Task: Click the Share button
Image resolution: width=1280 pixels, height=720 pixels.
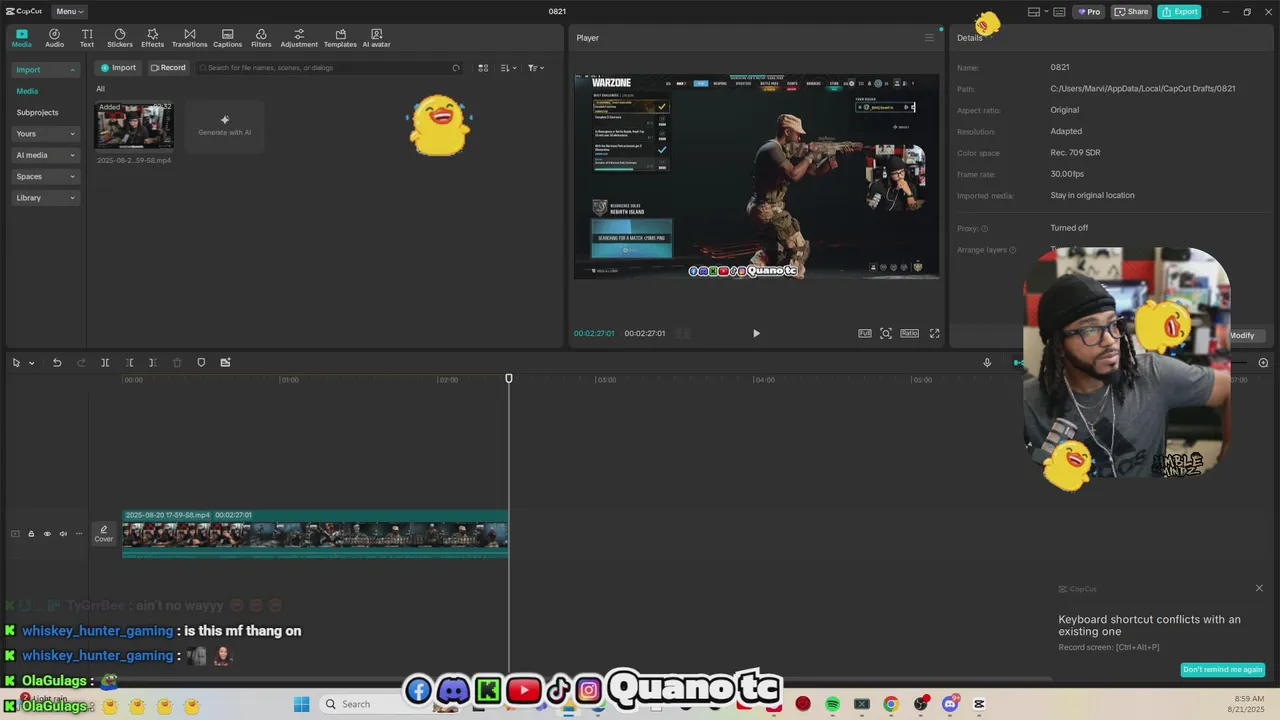Action: [x=1132, y=12]
